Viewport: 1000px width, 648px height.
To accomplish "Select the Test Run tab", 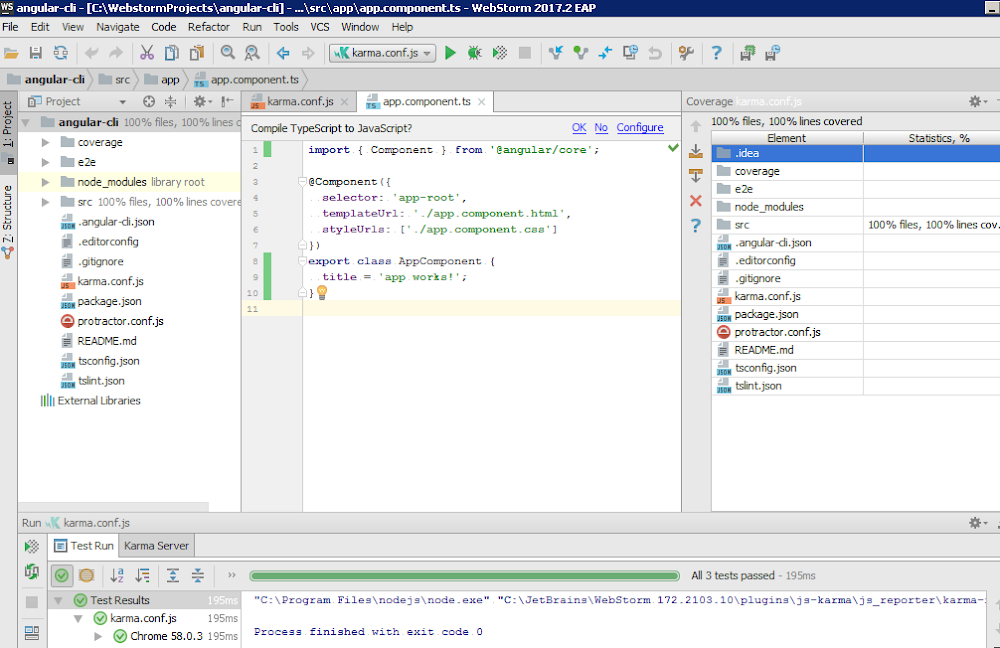I will click(84, 546).
